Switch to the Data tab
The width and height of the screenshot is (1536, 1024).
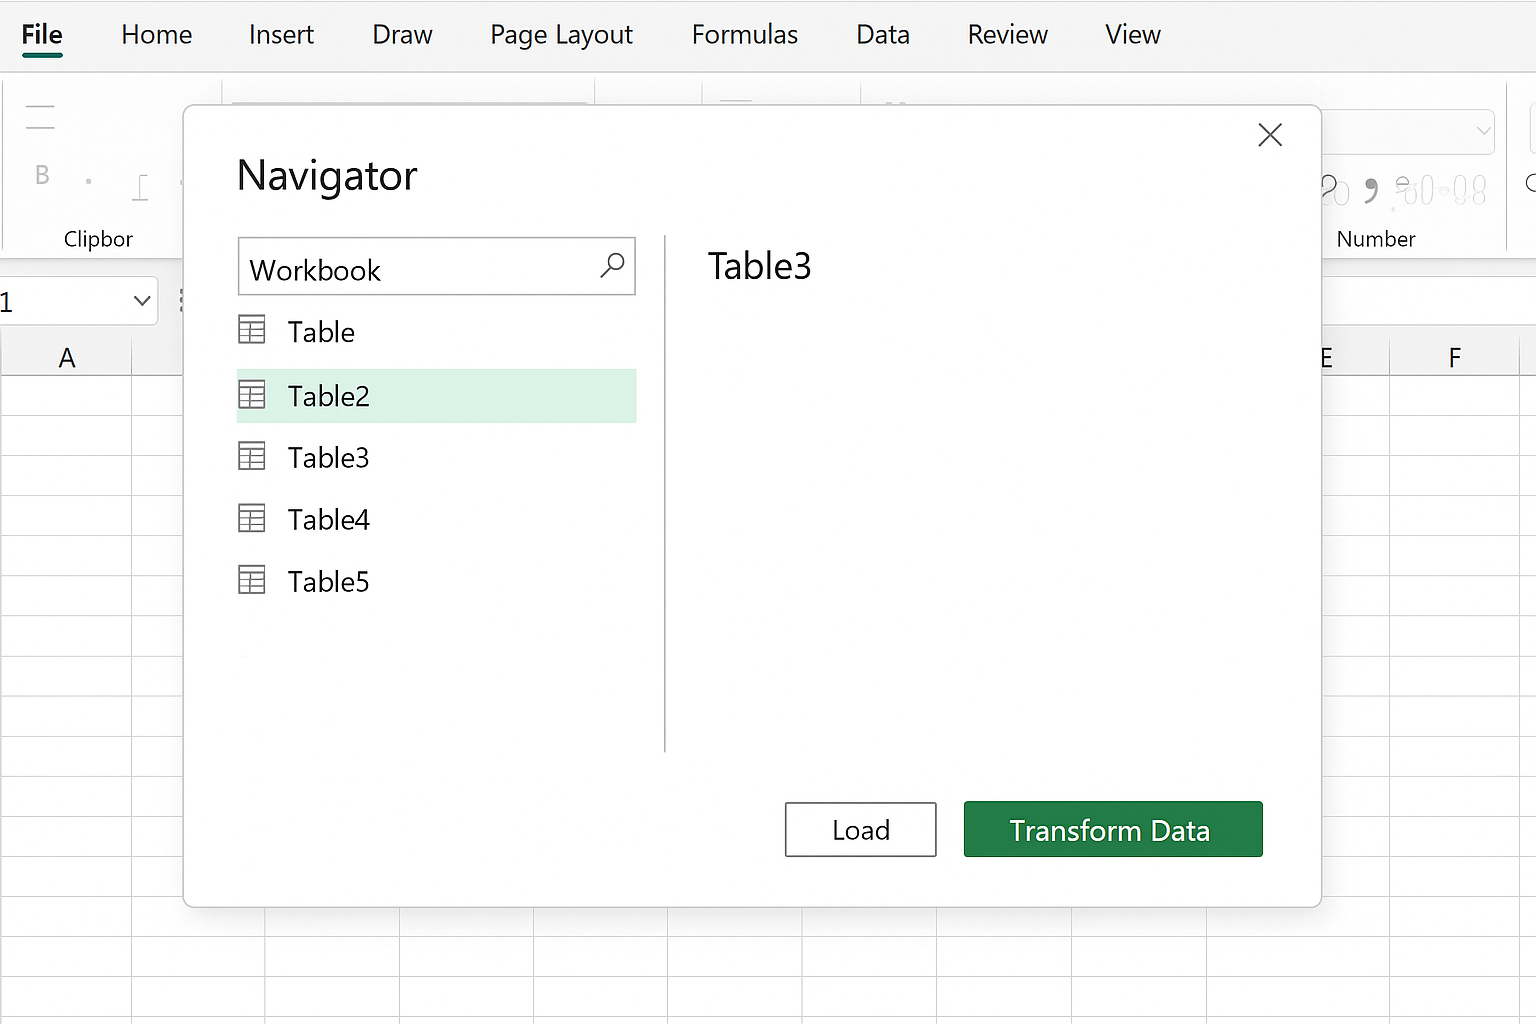[x=883, y=35]
